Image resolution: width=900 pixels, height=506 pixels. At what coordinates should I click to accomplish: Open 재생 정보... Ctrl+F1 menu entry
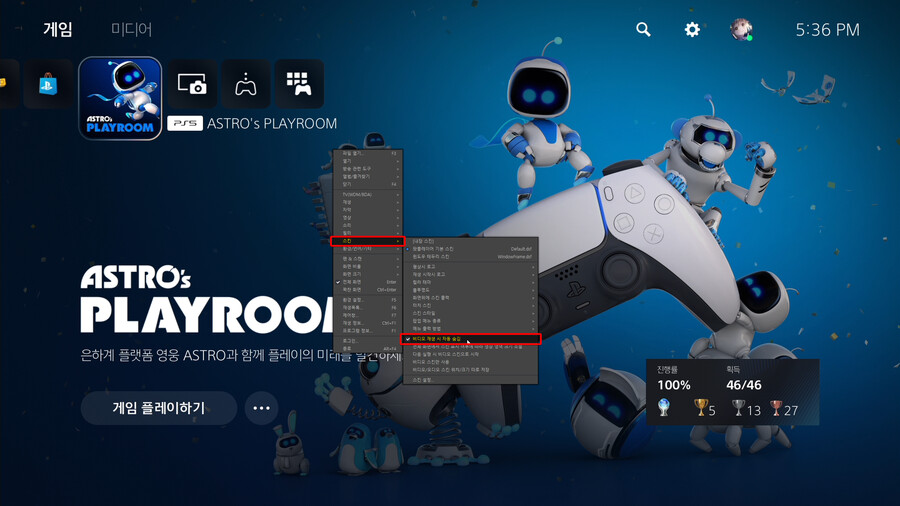click(367, 323)
